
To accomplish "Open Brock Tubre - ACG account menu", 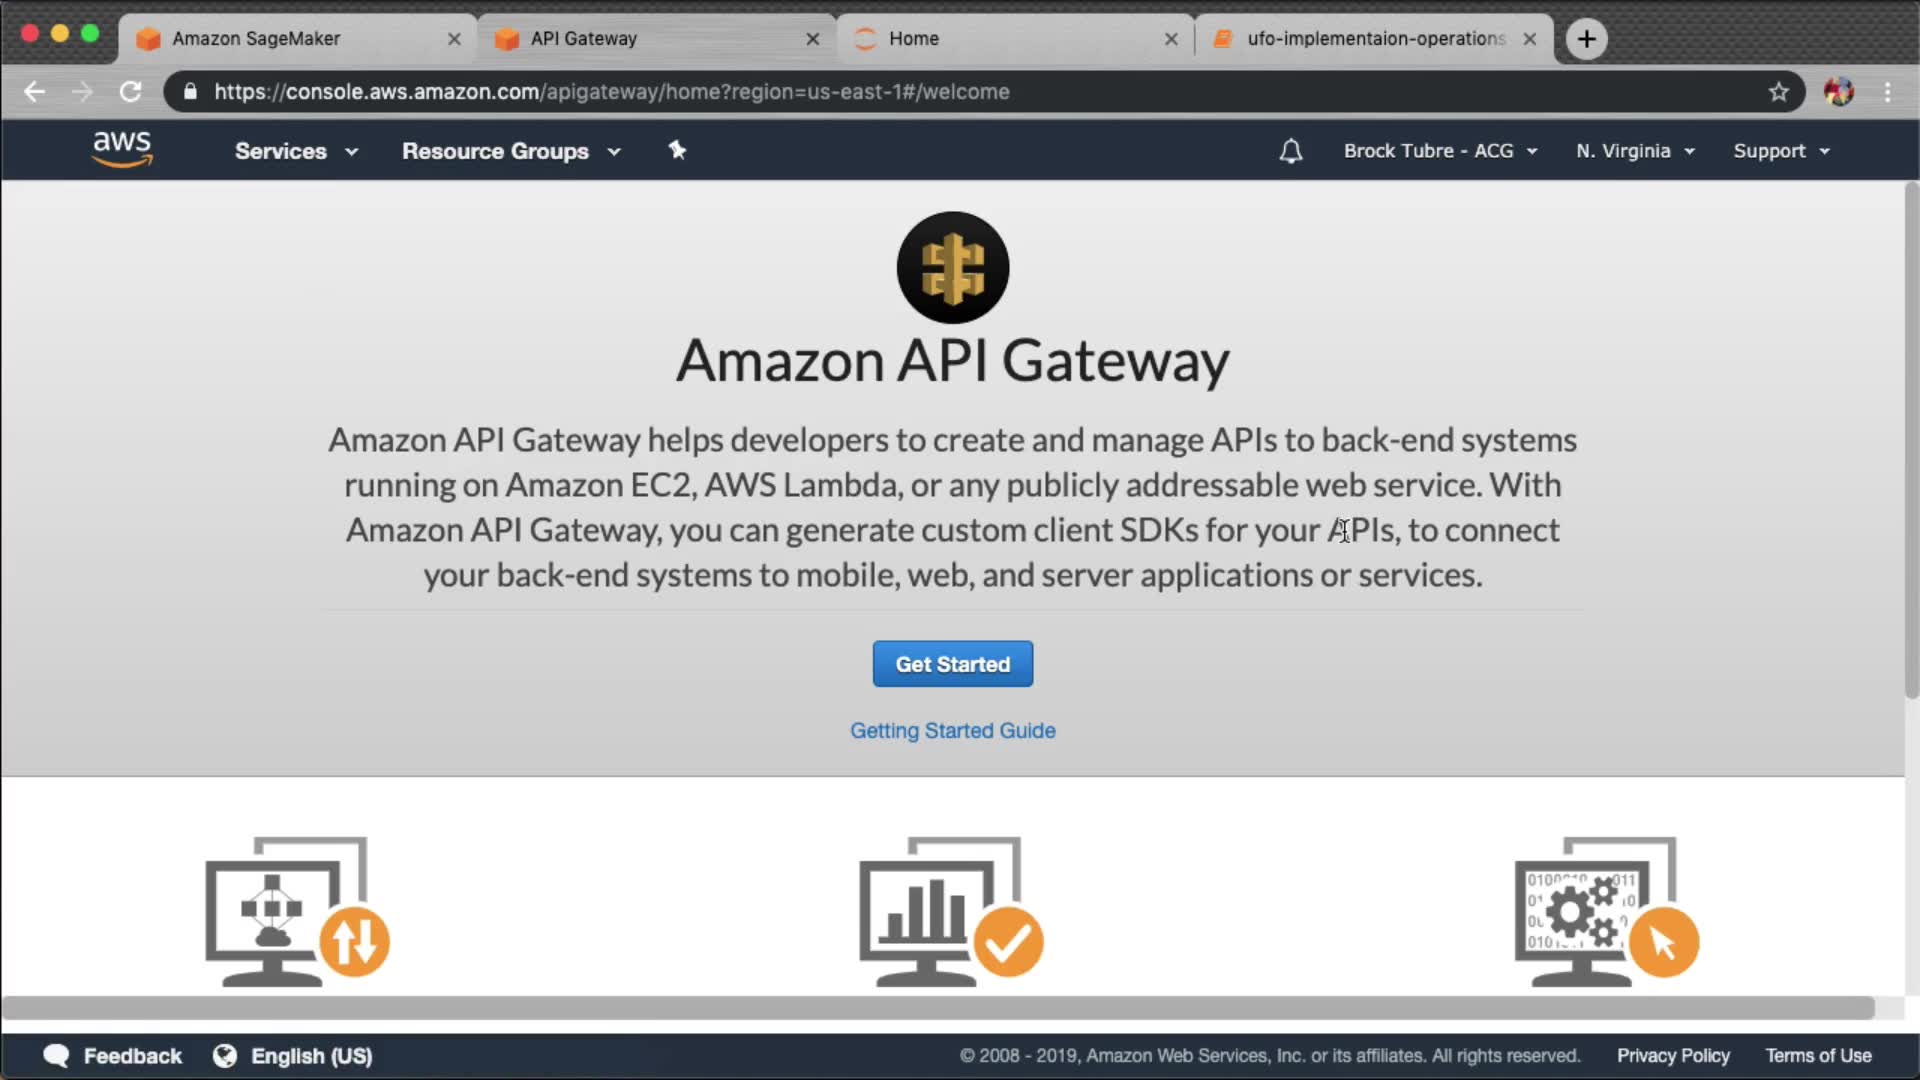I will [x=1439, y=151].
